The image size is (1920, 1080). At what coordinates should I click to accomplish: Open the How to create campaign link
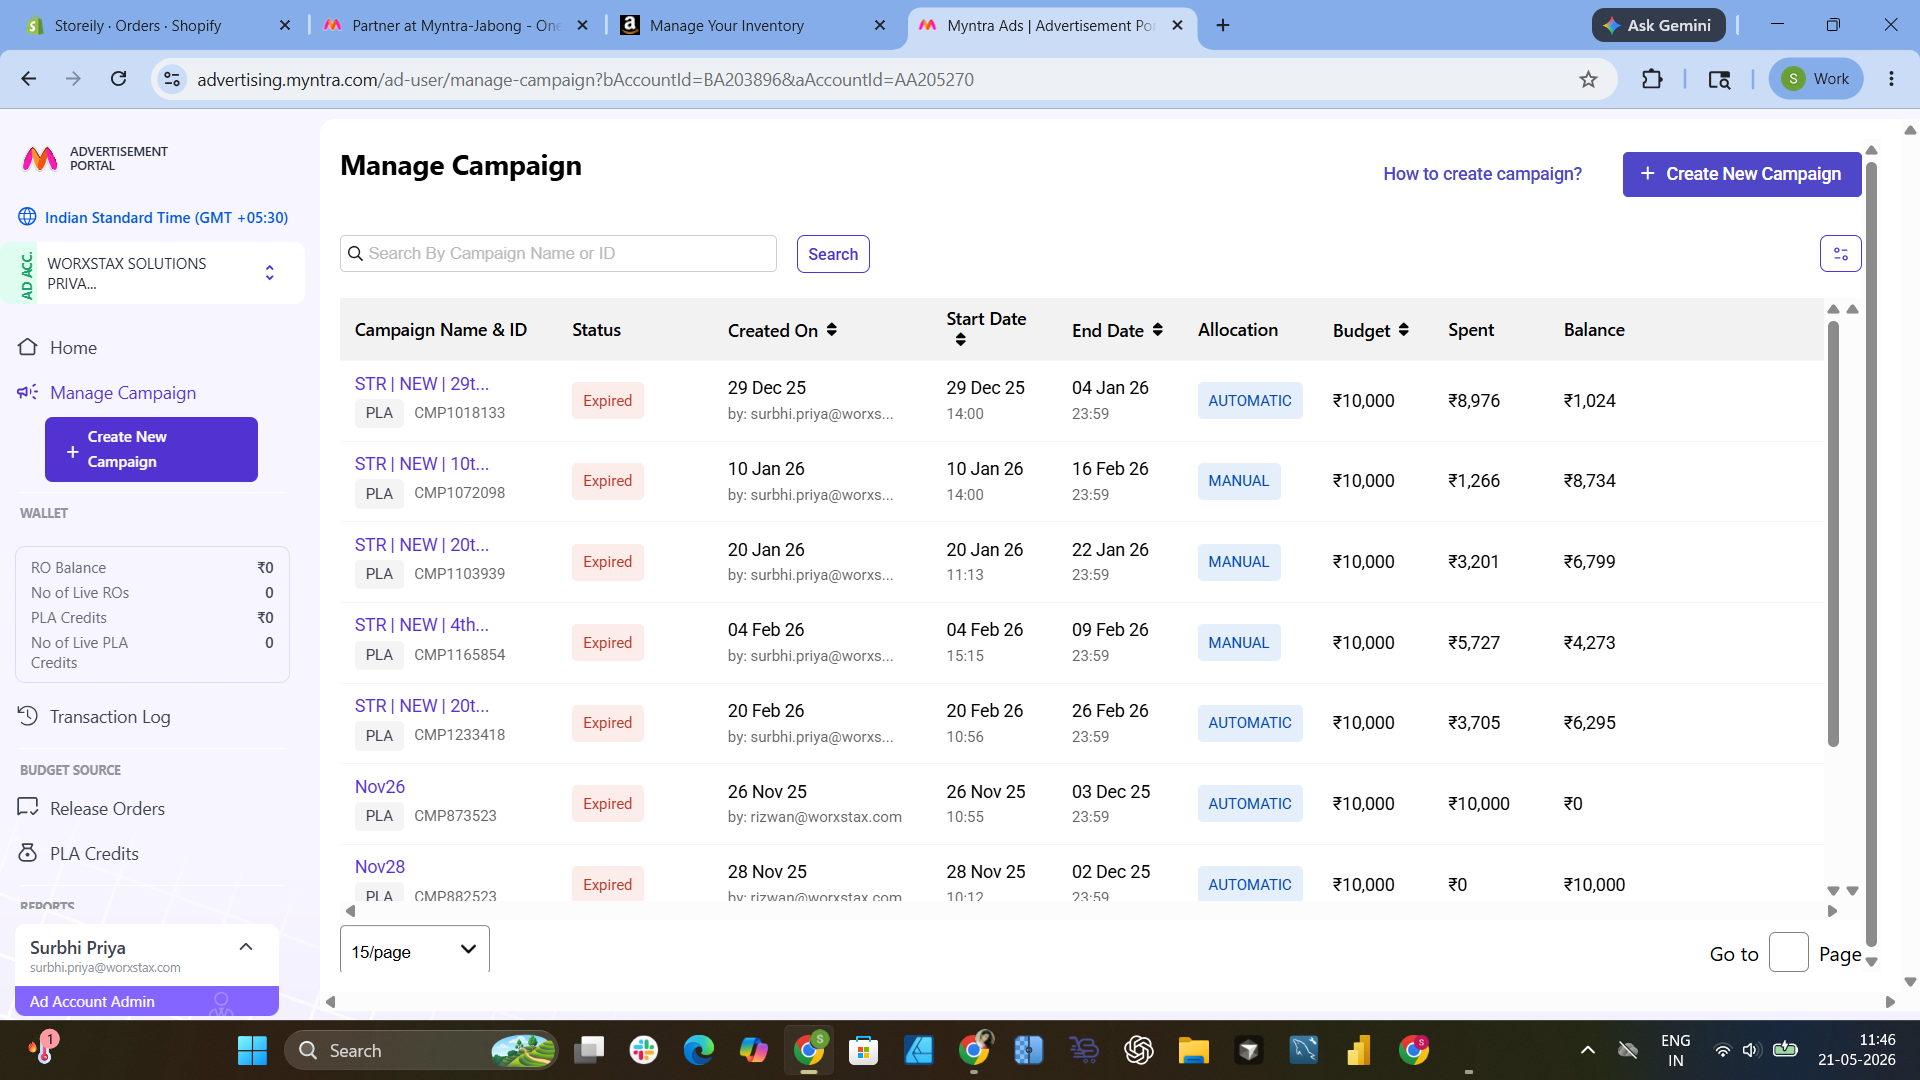tap(1482, 174)
